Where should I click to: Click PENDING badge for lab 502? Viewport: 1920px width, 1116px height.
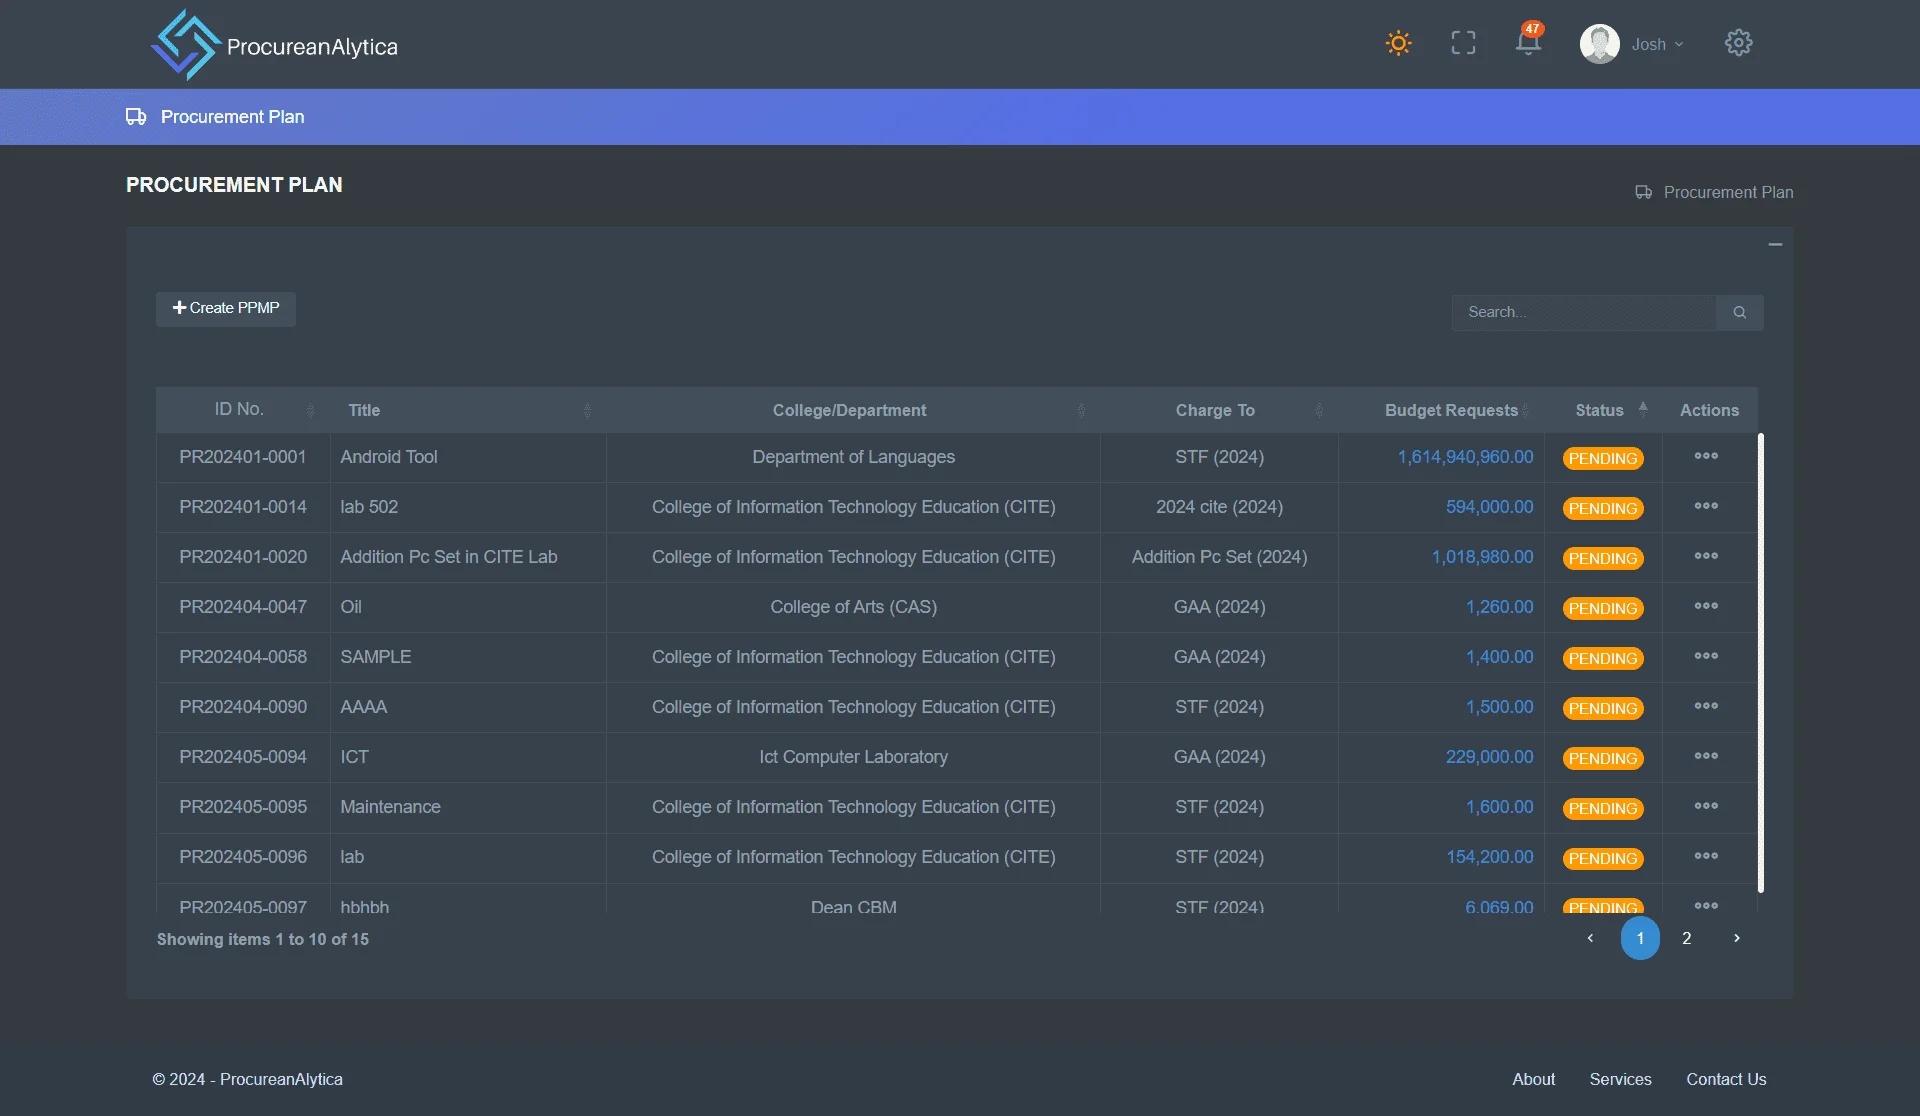[1603, 508]
